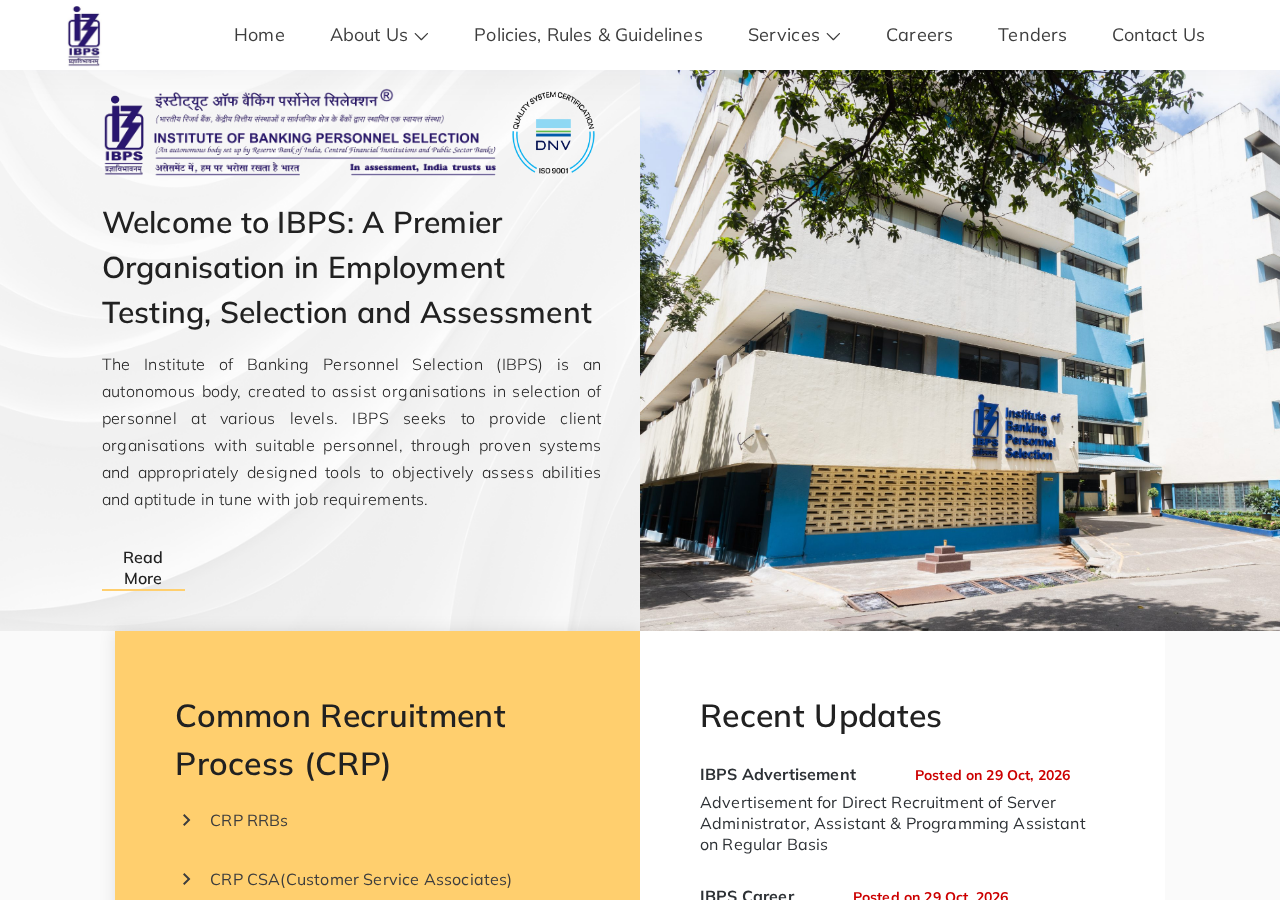Click the Common Recruitment Process (CRP) heading
This screenshot has width=1280, height=900.
tap(341, 739)
